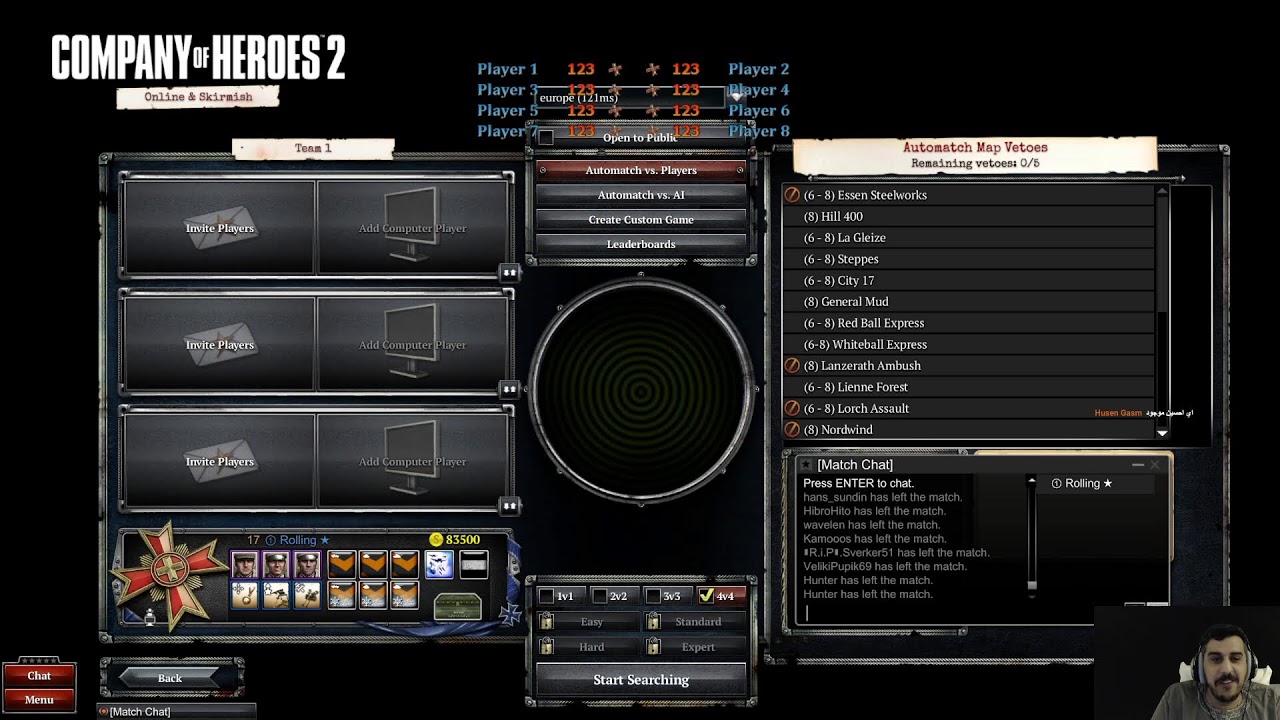Select the middle commander portrait in the loadout

tap(276, 565)
